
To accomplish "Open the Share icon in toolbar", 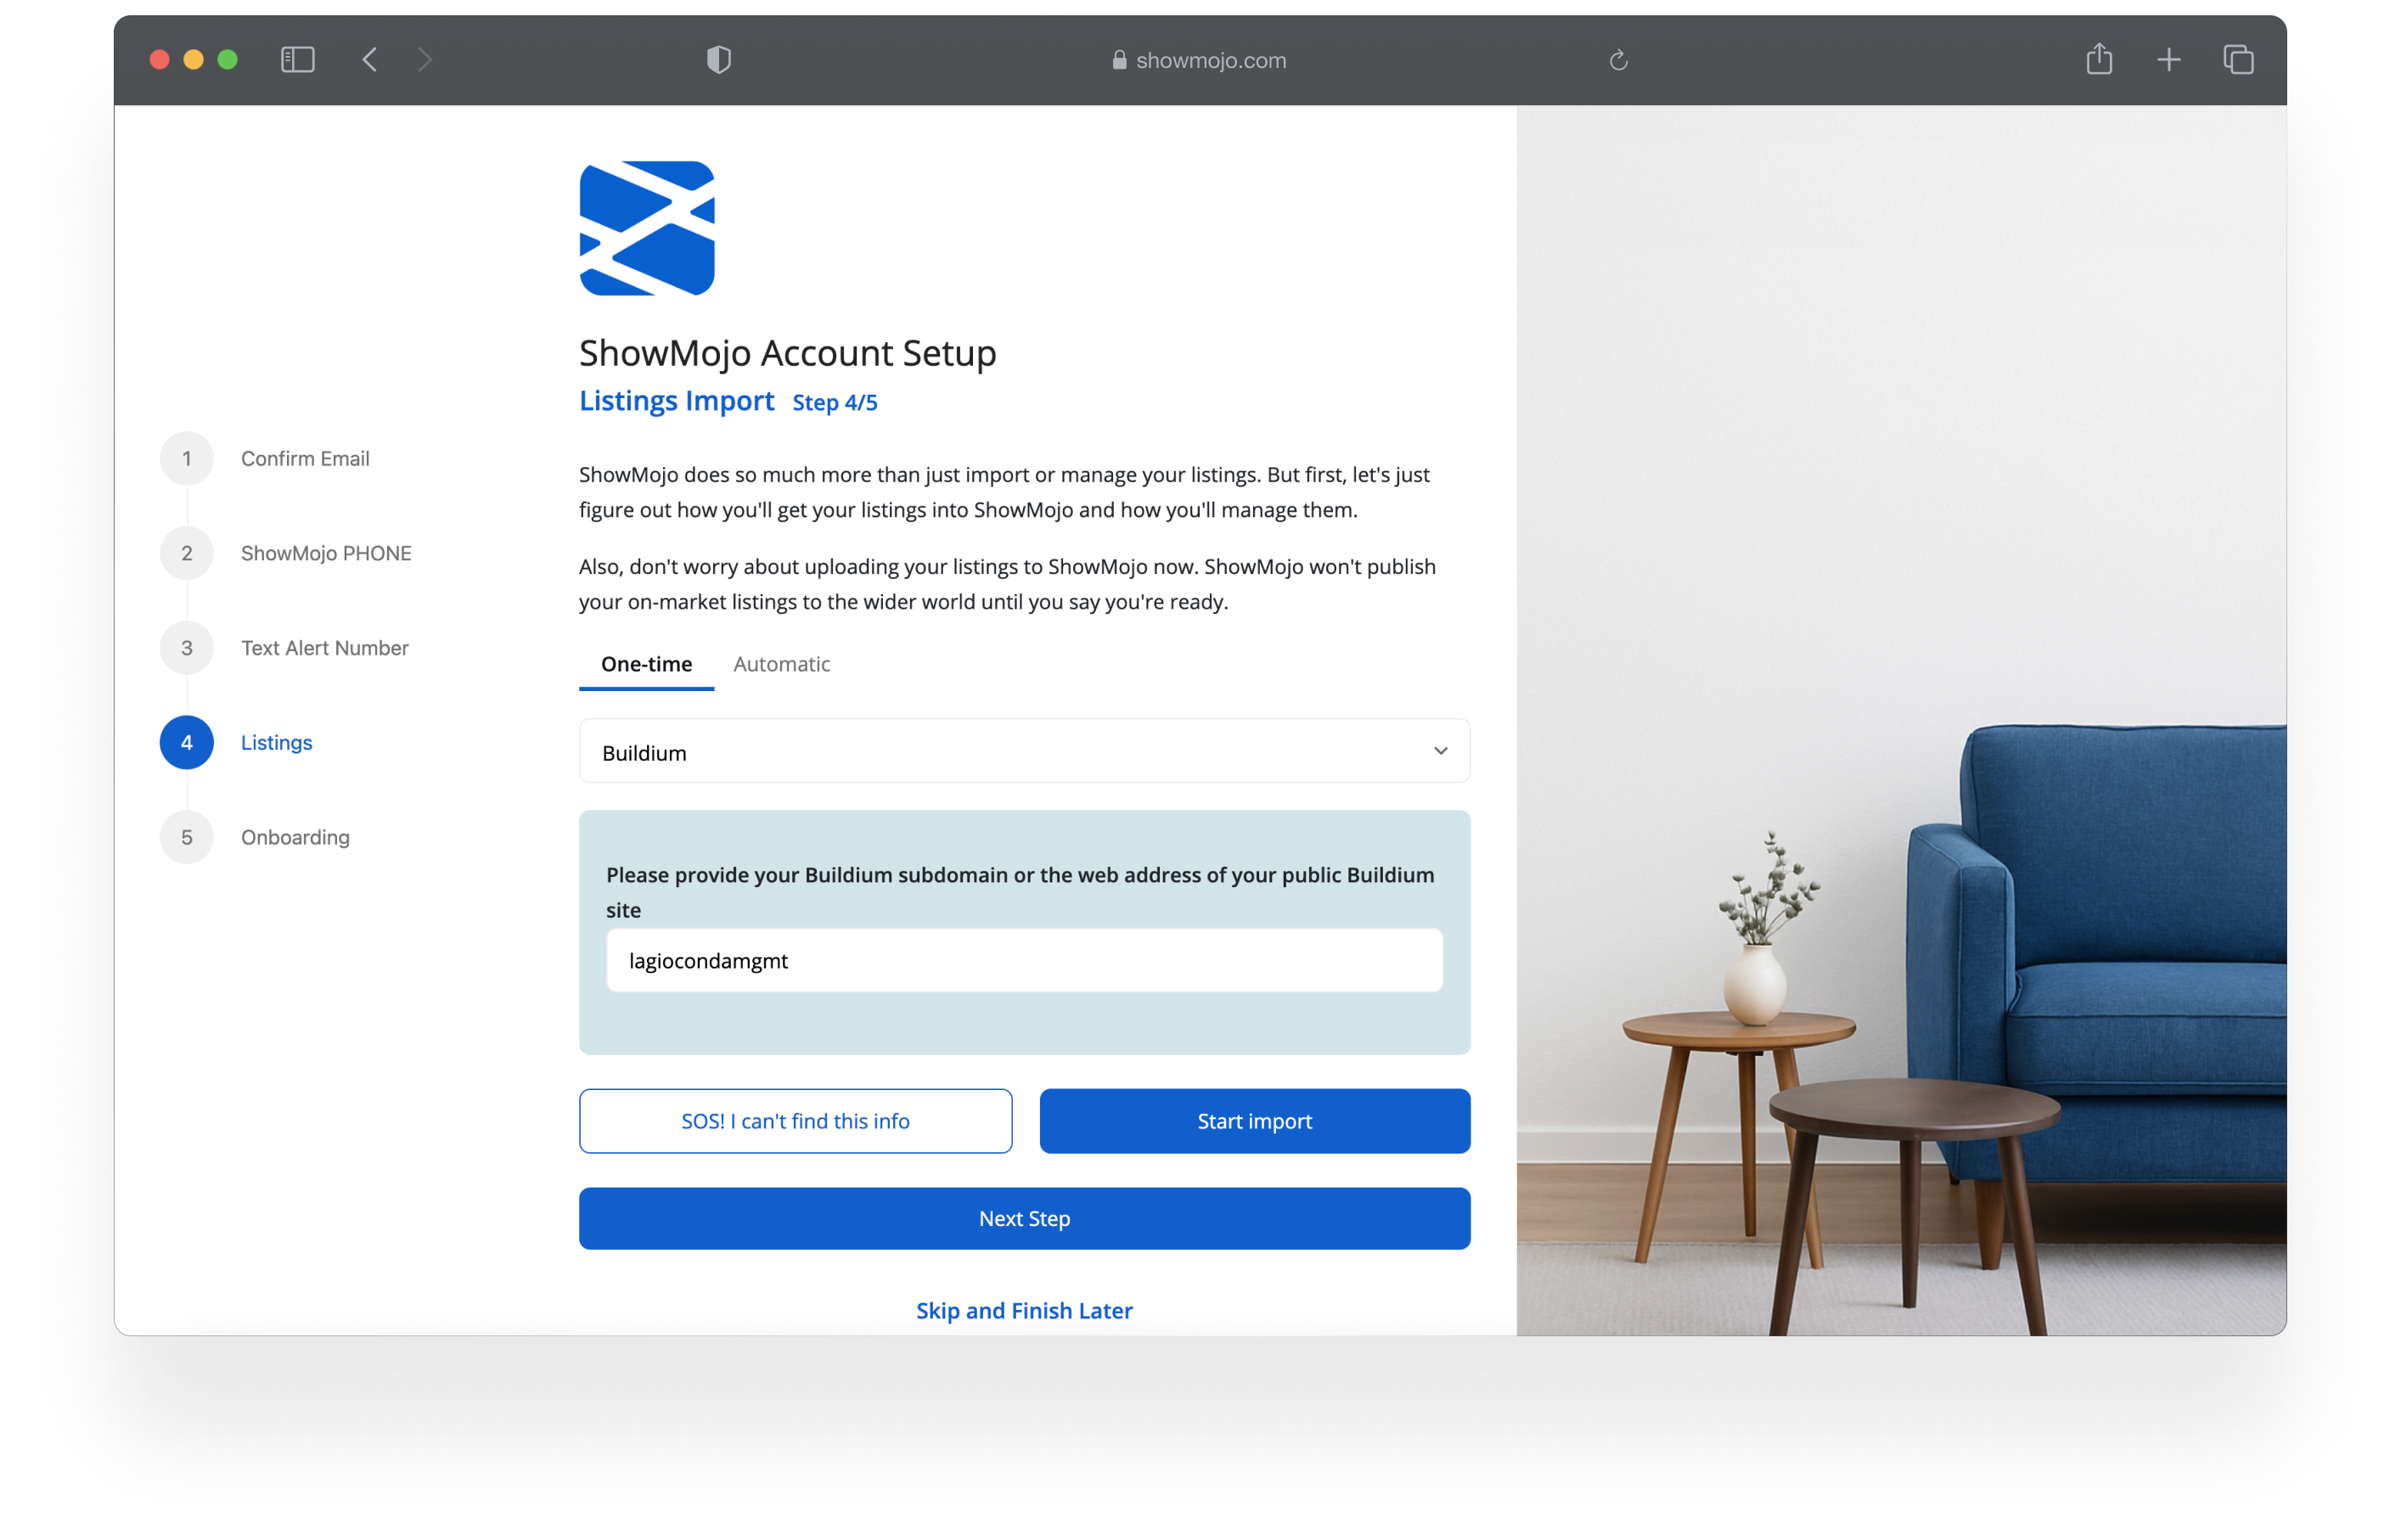I will [x=2099, y=60].
